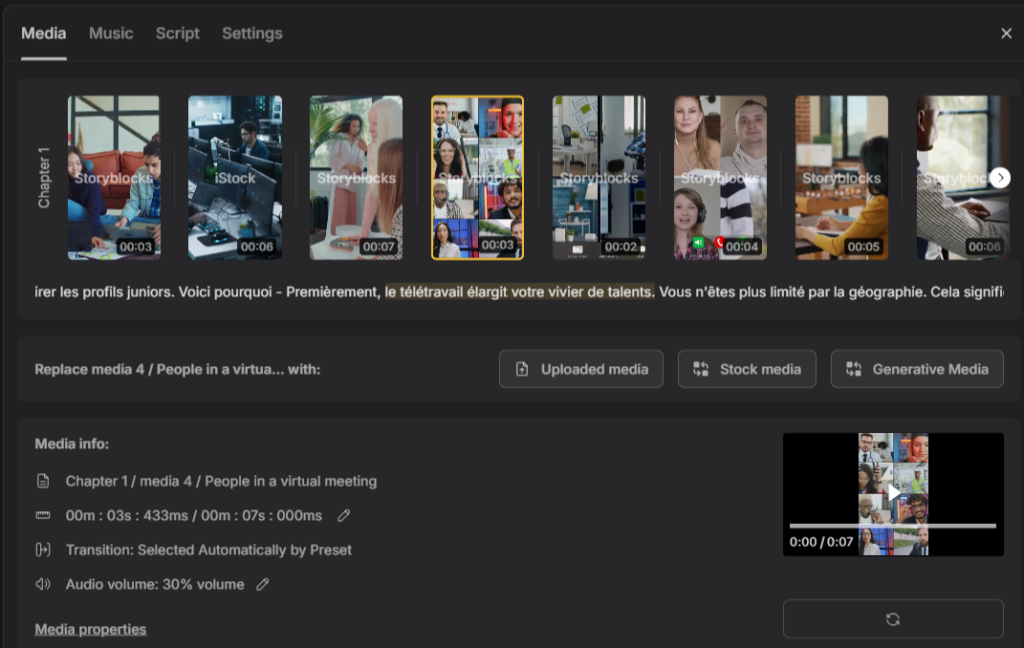Viewport: 1024px width, 648px height.
Task: Select the video call clip with 00:04 duration
Action: (720, 178)
